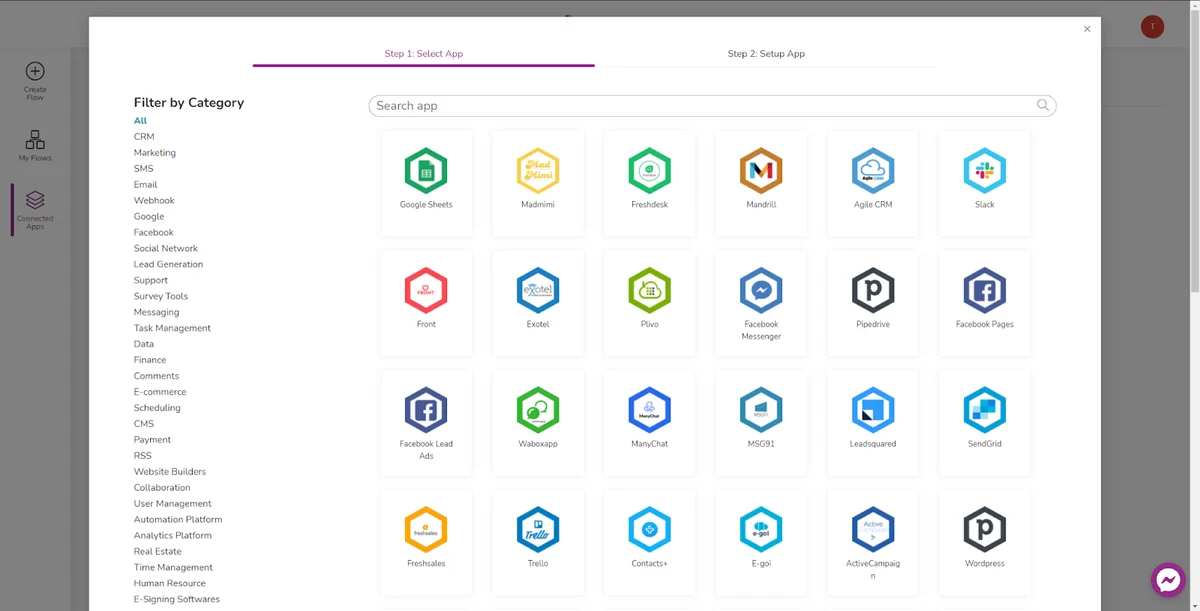Filter apps by Real Estate category
The image size is (1200, 611).
click(x=158, y=552)
